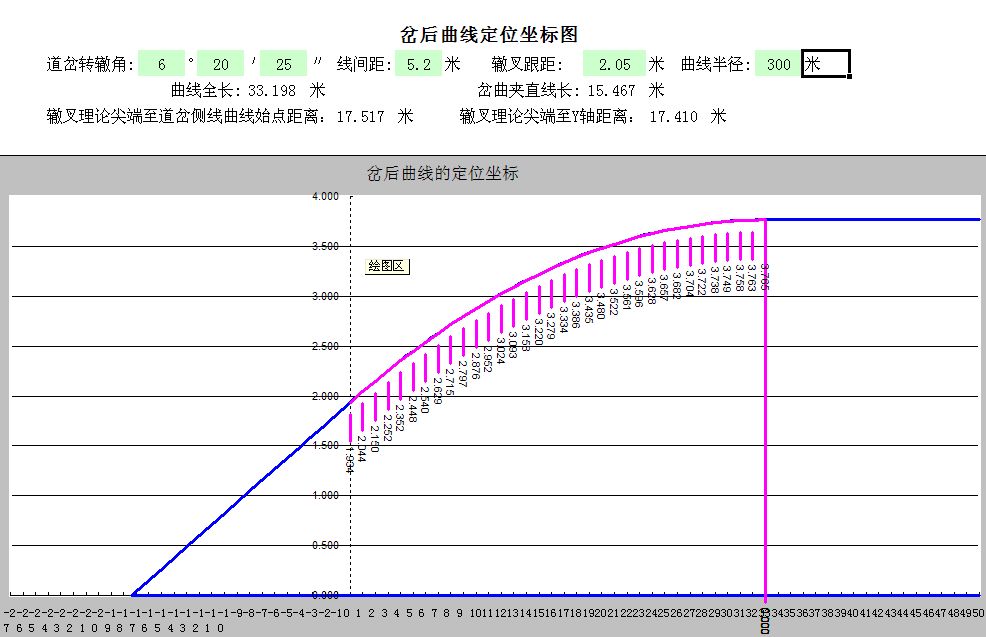The image size is (986, 637).
Task: Click the title 岔后曲线定位坐标图
Action: point(489,34)
